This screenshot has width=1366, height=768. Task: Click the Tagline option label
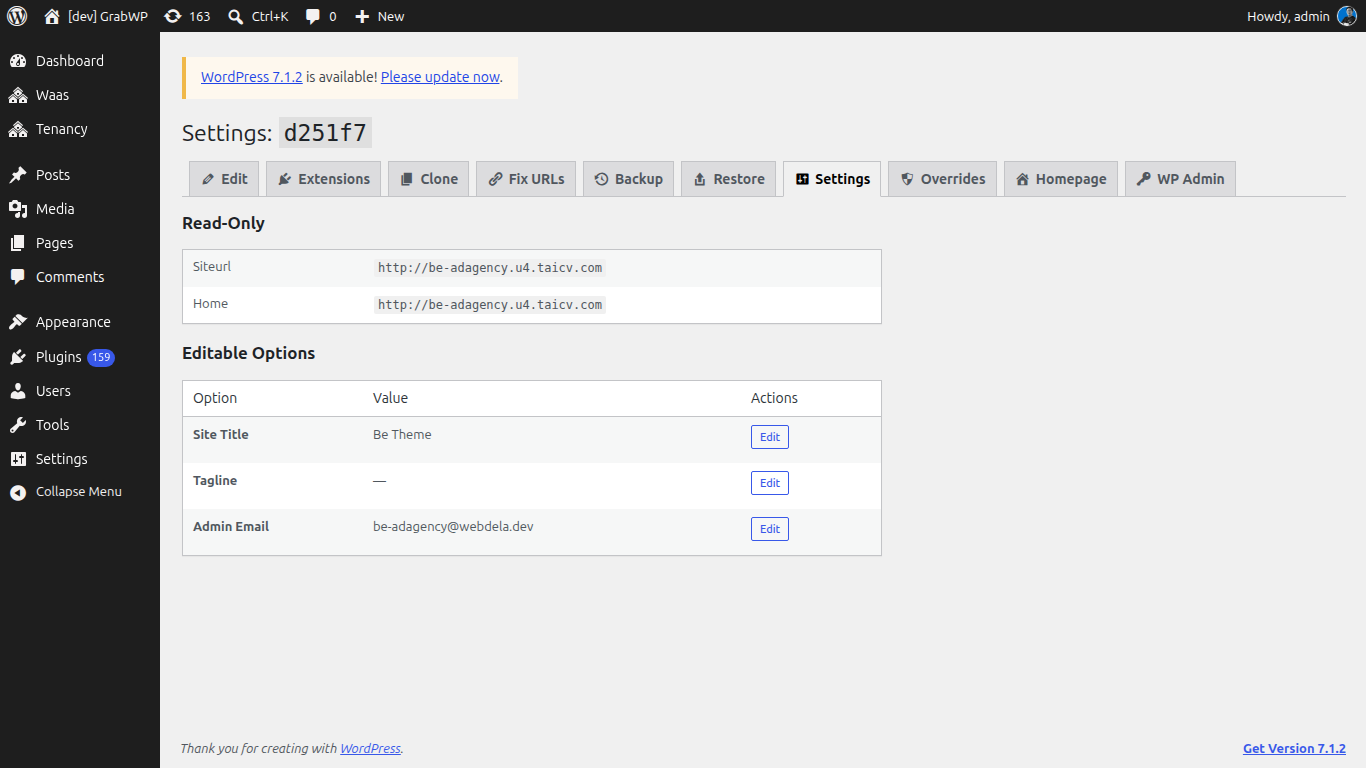click(215, 481)
